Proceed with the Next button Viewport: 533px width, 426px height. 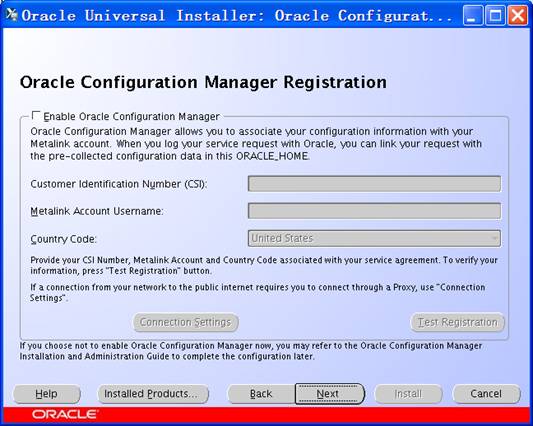click(329, 394)
